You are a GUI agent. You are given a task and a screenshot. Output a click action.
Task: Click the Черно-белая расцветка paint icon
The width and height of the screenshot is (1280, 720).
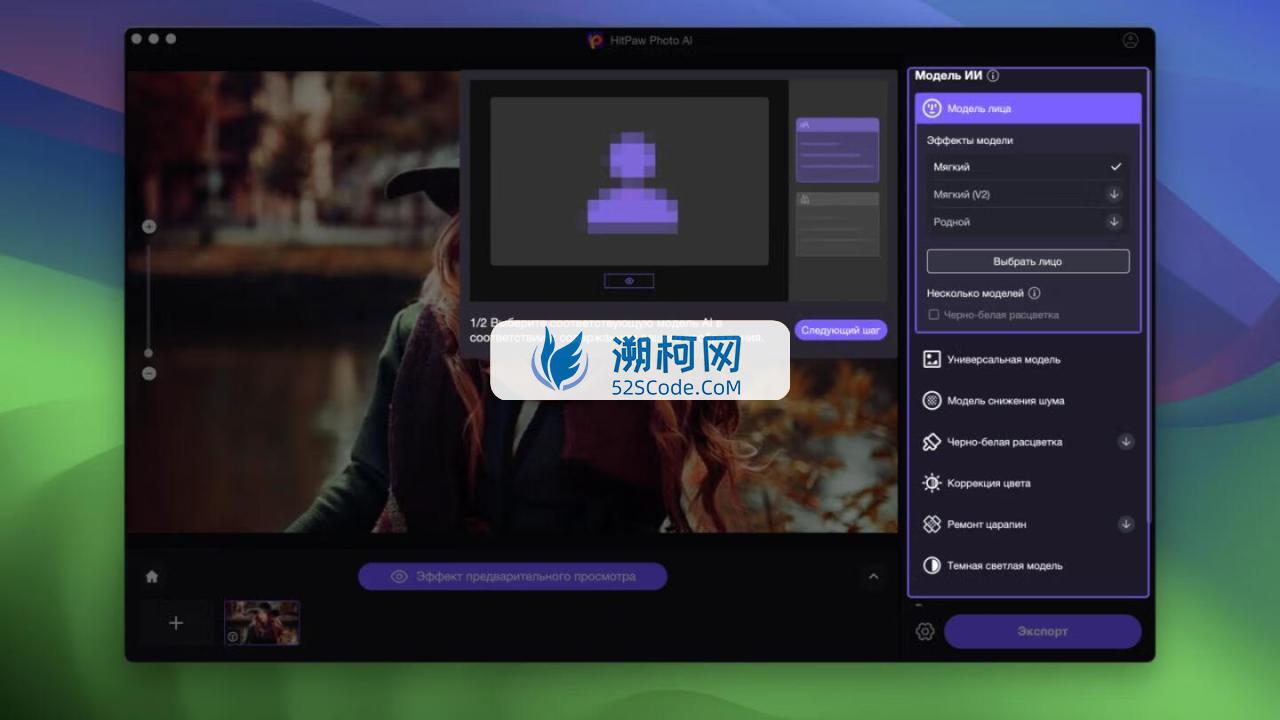[932, 442]
